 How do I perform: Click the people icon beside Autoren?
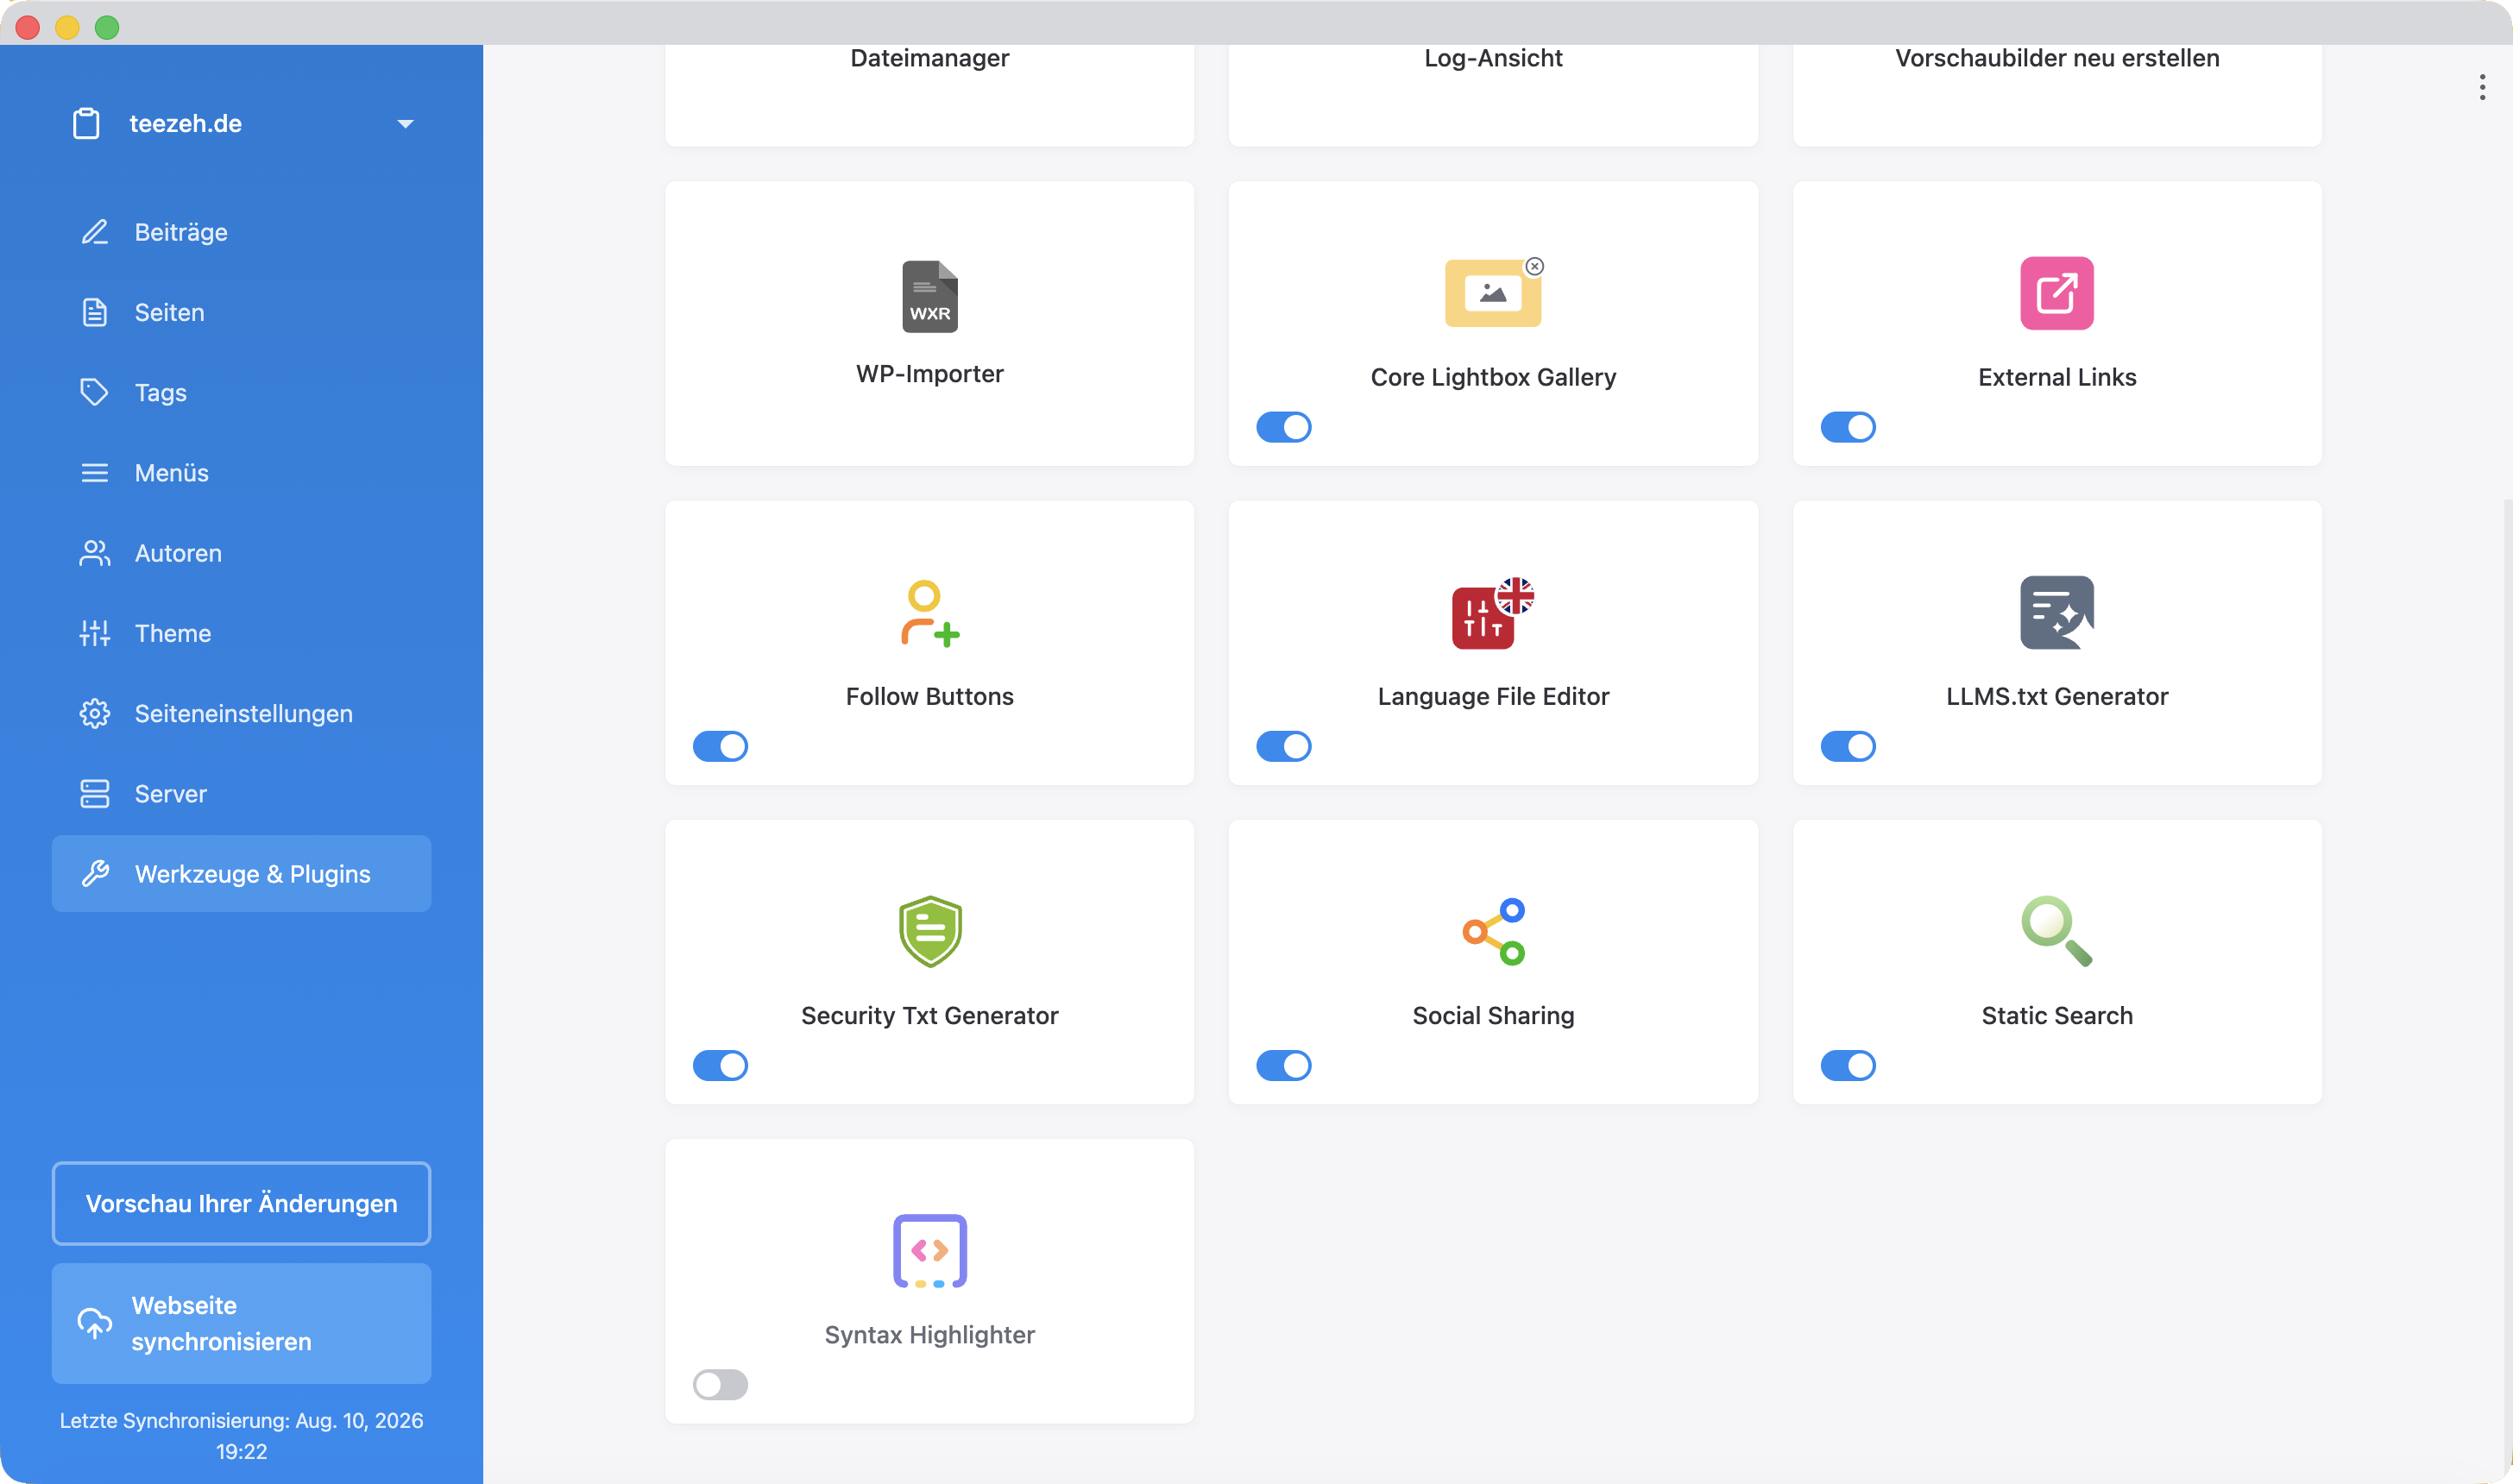(x=94, y=553)
